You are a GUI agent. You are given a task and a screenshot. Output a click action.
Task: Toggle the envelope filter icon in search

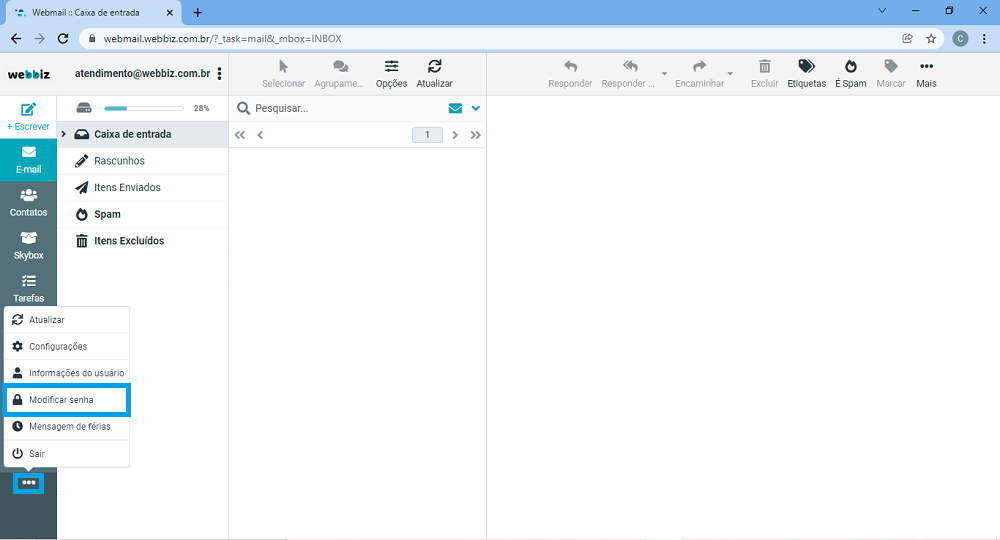(x=455, y=108)
